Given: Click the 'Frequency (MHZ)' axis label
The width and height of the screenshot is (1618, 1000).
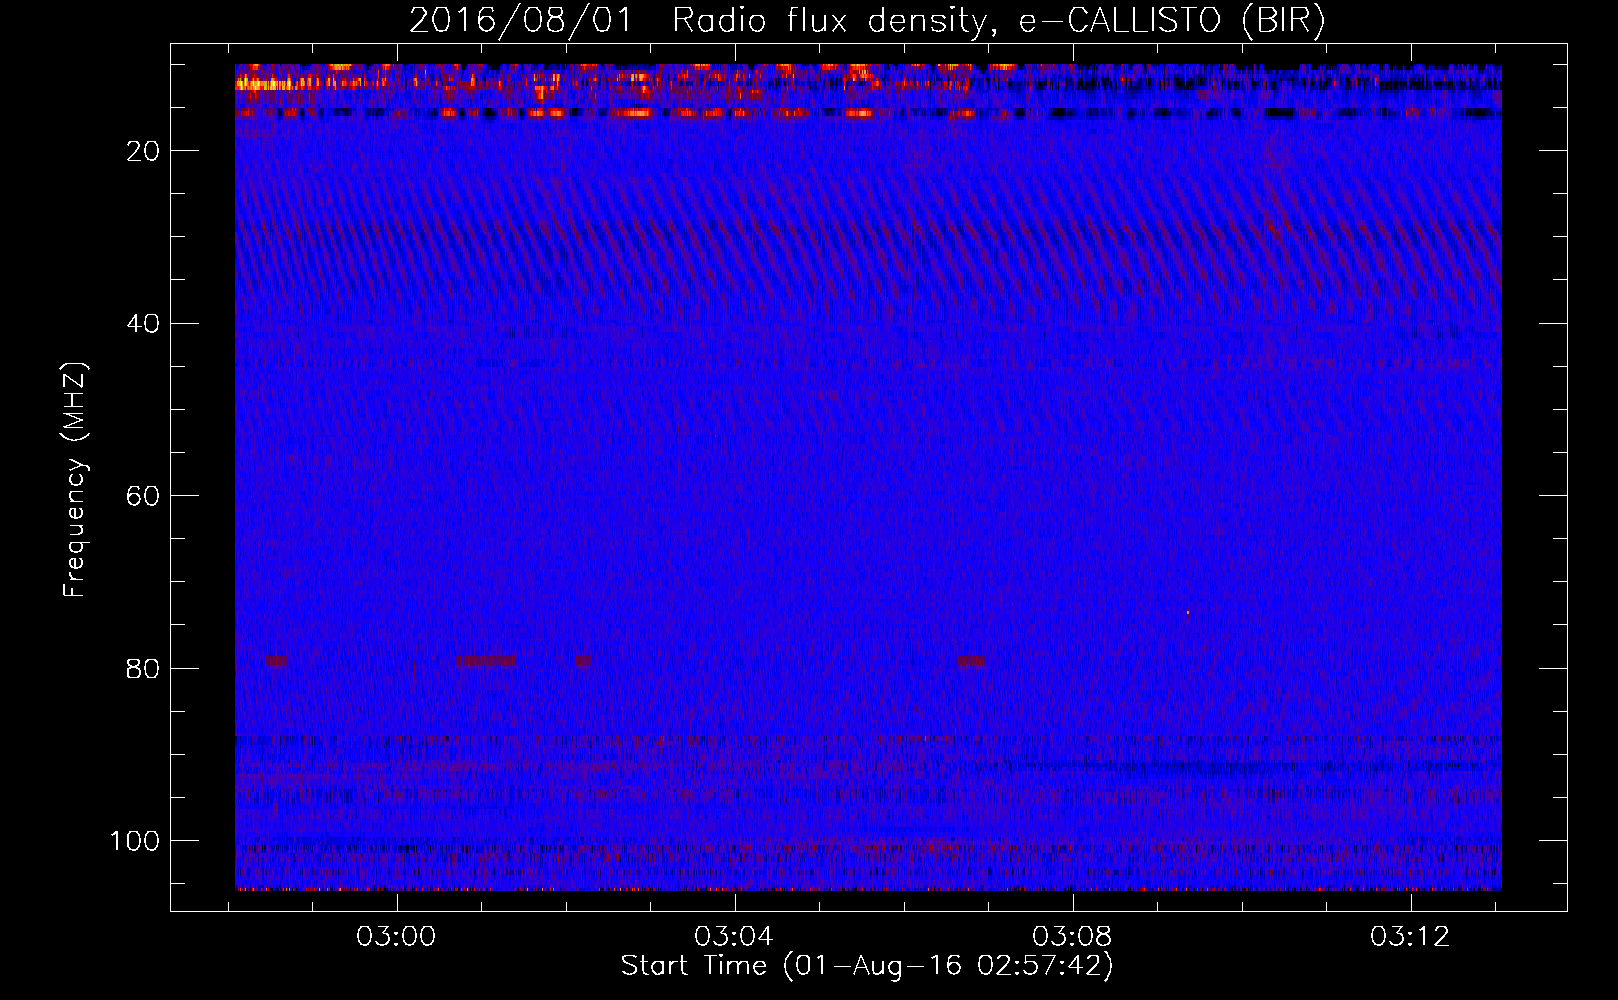Looking at the screenshot, I should (x=75, y=480).
